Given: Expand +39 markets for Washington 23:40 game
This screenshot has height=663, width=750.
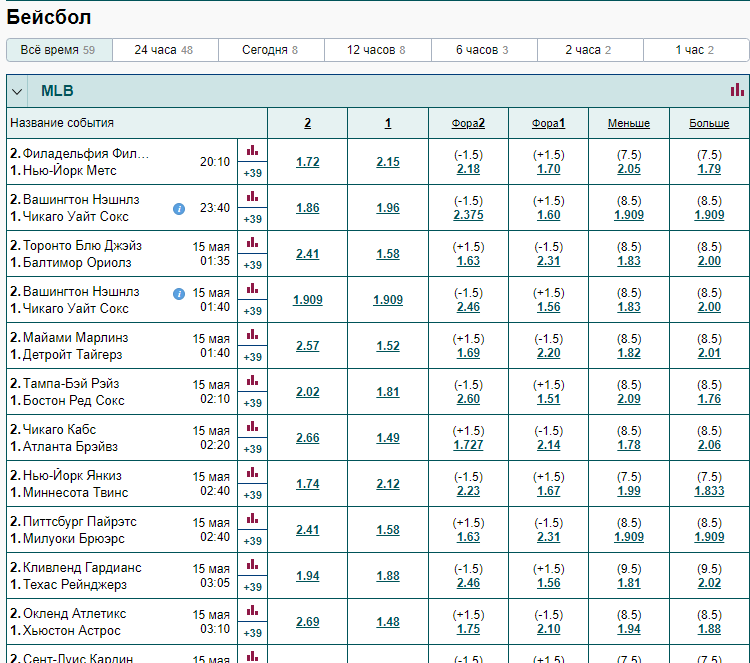Looking at the screenshot, I should click(253, 219).
